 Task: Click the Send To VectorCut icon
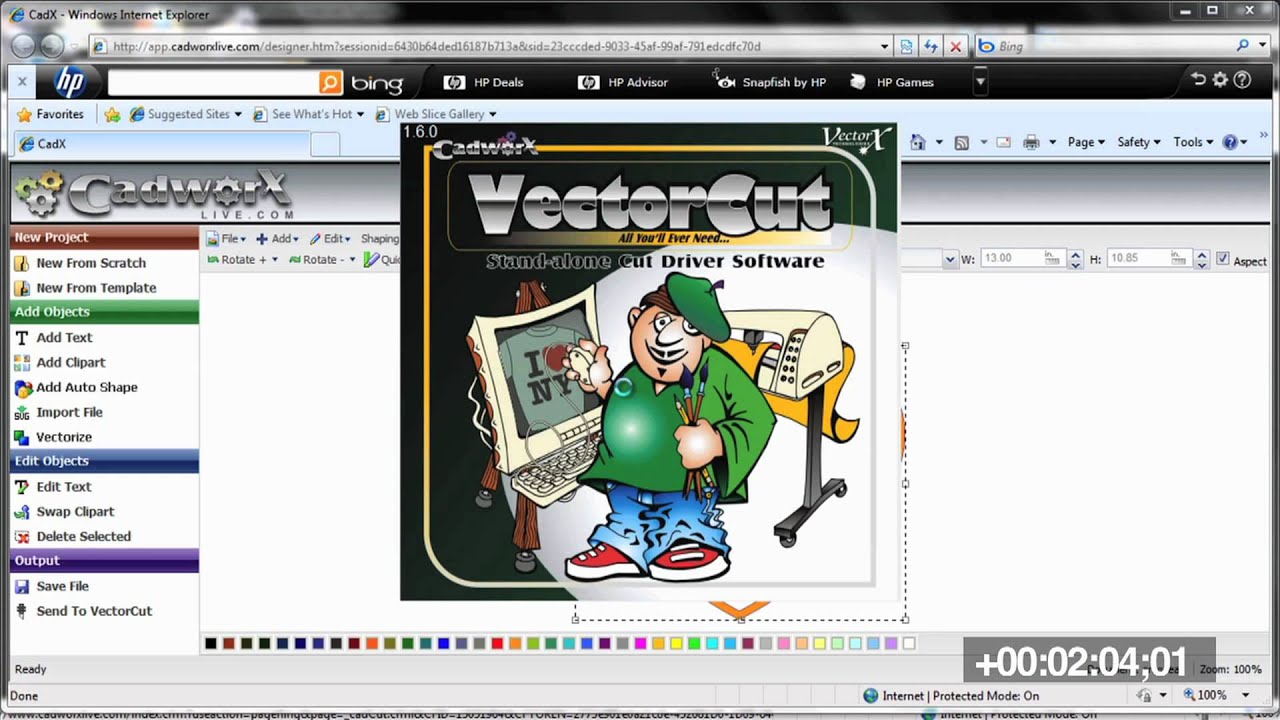click(21, 611)
